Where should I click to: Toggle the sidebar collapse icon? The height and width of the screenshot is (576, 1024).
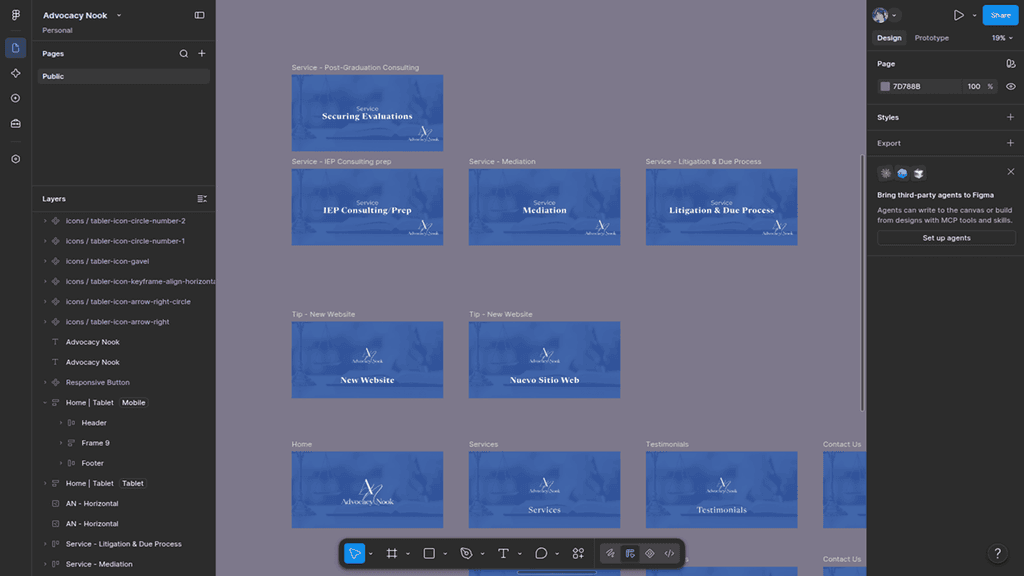(199, 15)
